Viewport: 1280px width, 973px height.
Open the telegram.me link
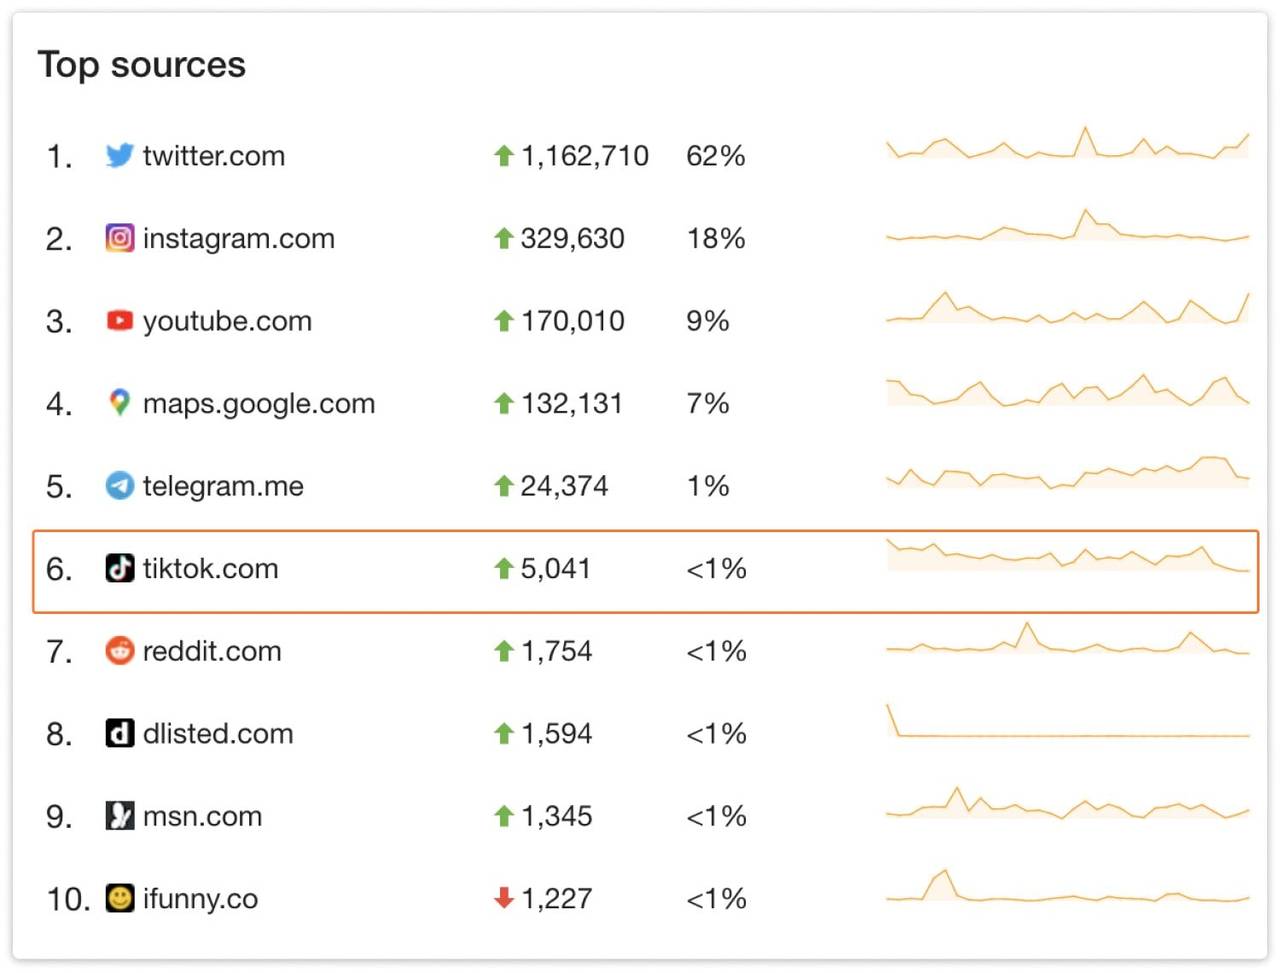222,486
